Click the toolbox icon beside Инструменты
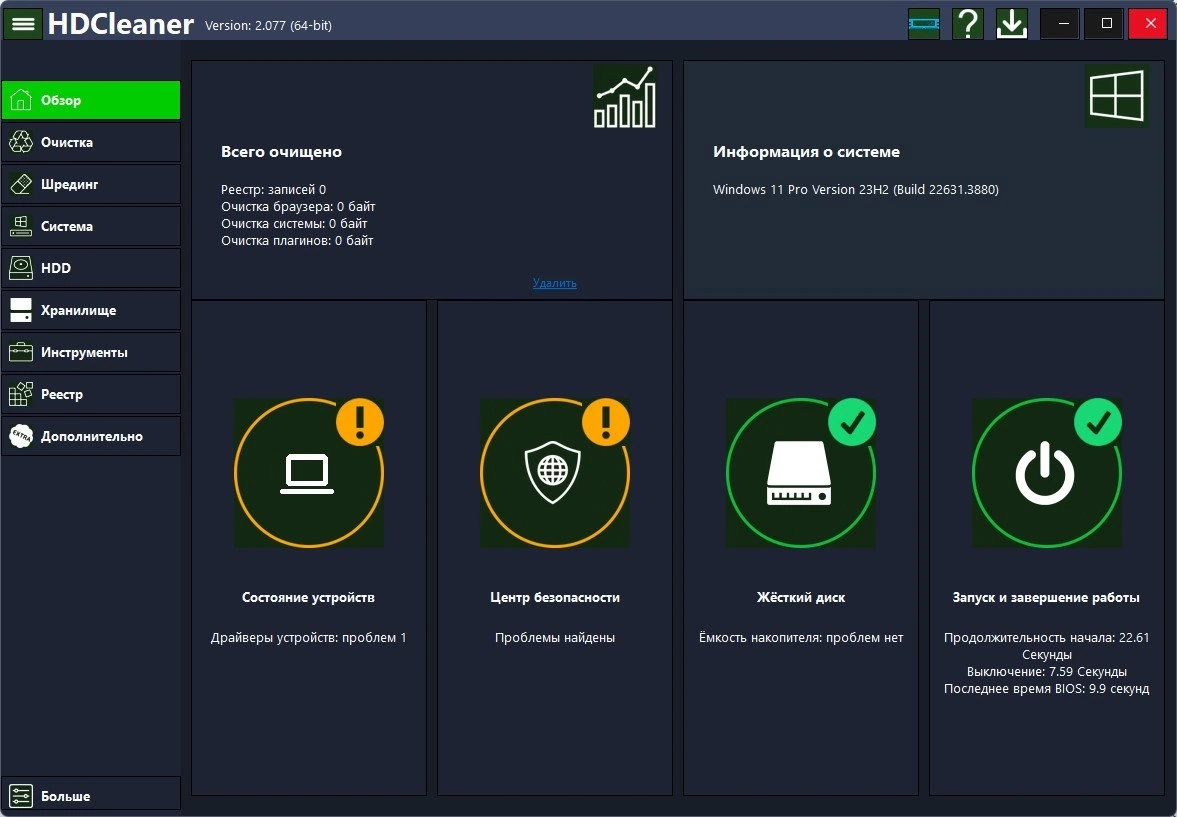 click(21, 352)
